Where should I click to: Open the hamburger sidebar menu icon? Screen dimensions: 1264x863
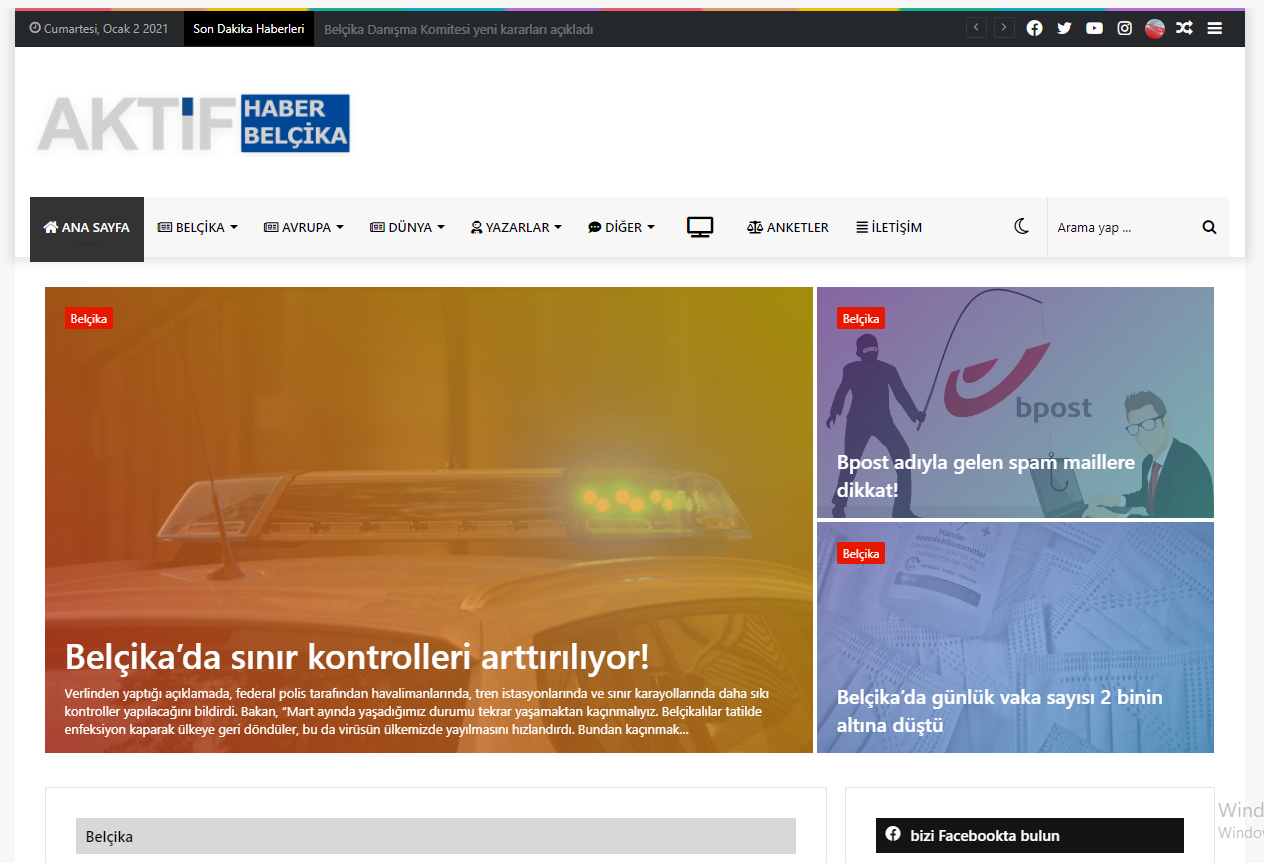(x=1214, y=28)
